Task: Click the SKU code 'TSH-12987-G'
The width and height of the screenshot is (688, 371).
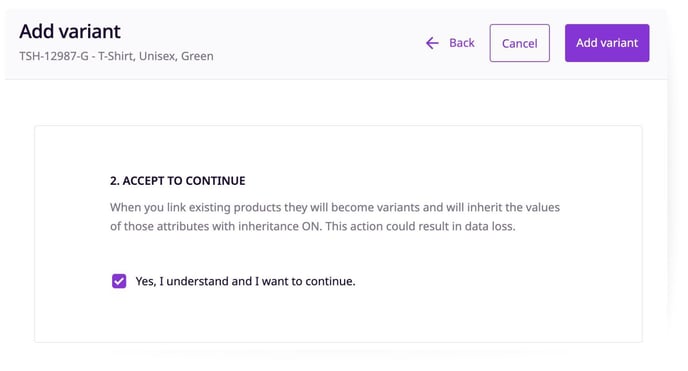Action: tap(54, 56)
